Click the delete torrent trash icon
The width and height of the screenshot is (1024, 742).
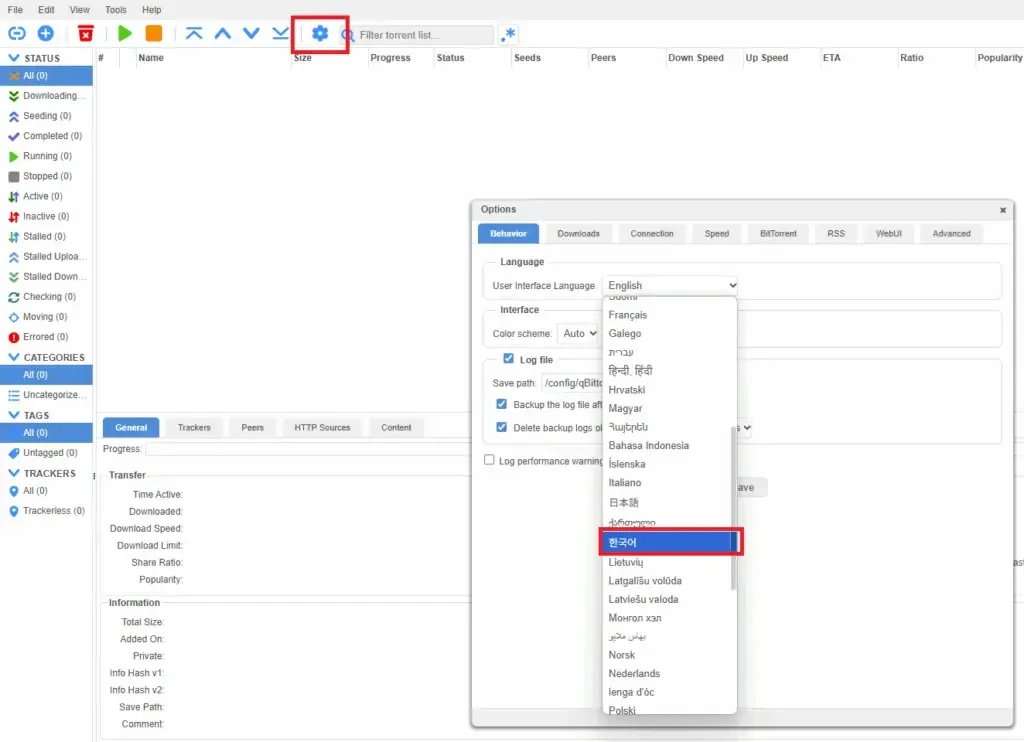85,33
